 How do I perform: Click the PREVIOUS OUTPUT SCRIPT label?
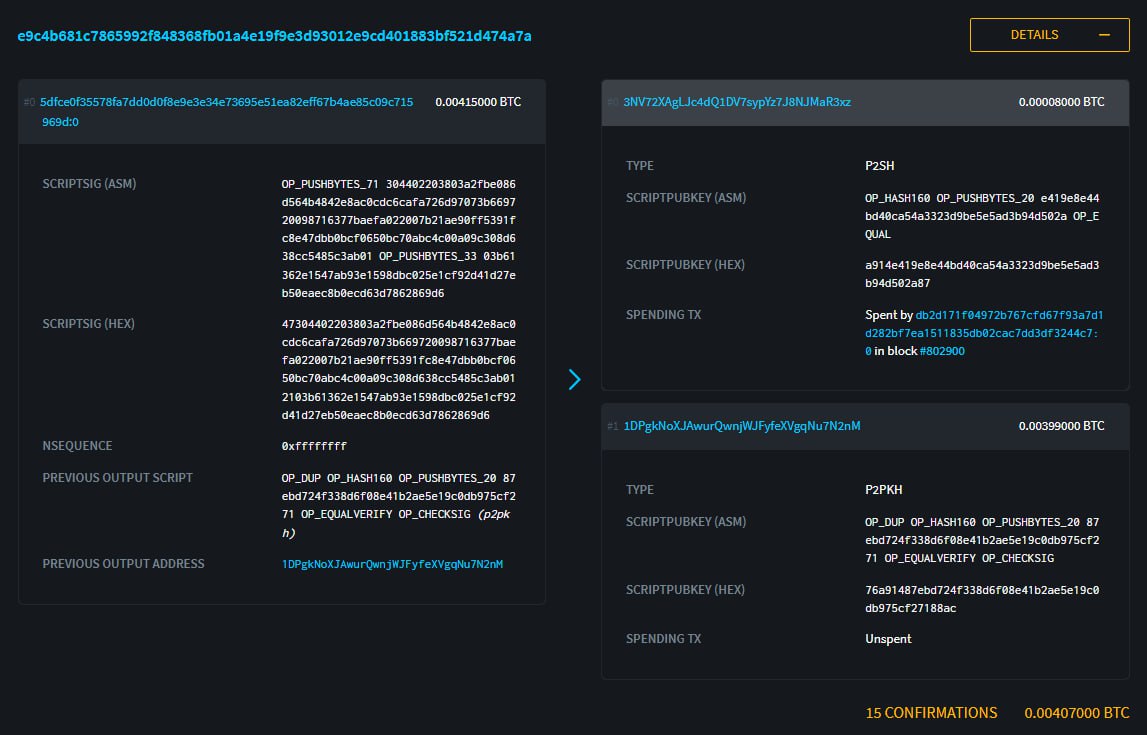[x=118, y=478]
